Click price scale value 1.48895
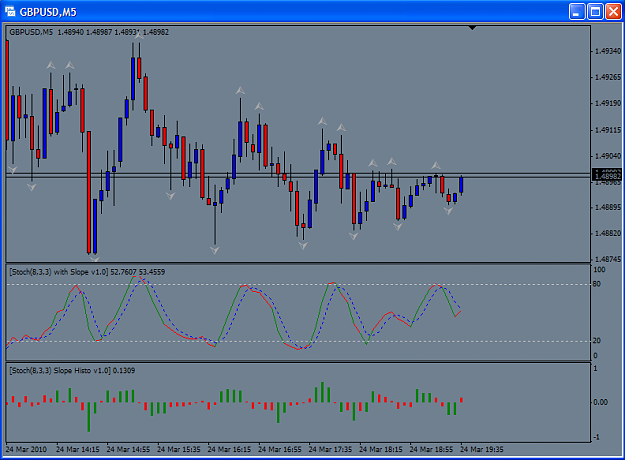 [607, 207]
